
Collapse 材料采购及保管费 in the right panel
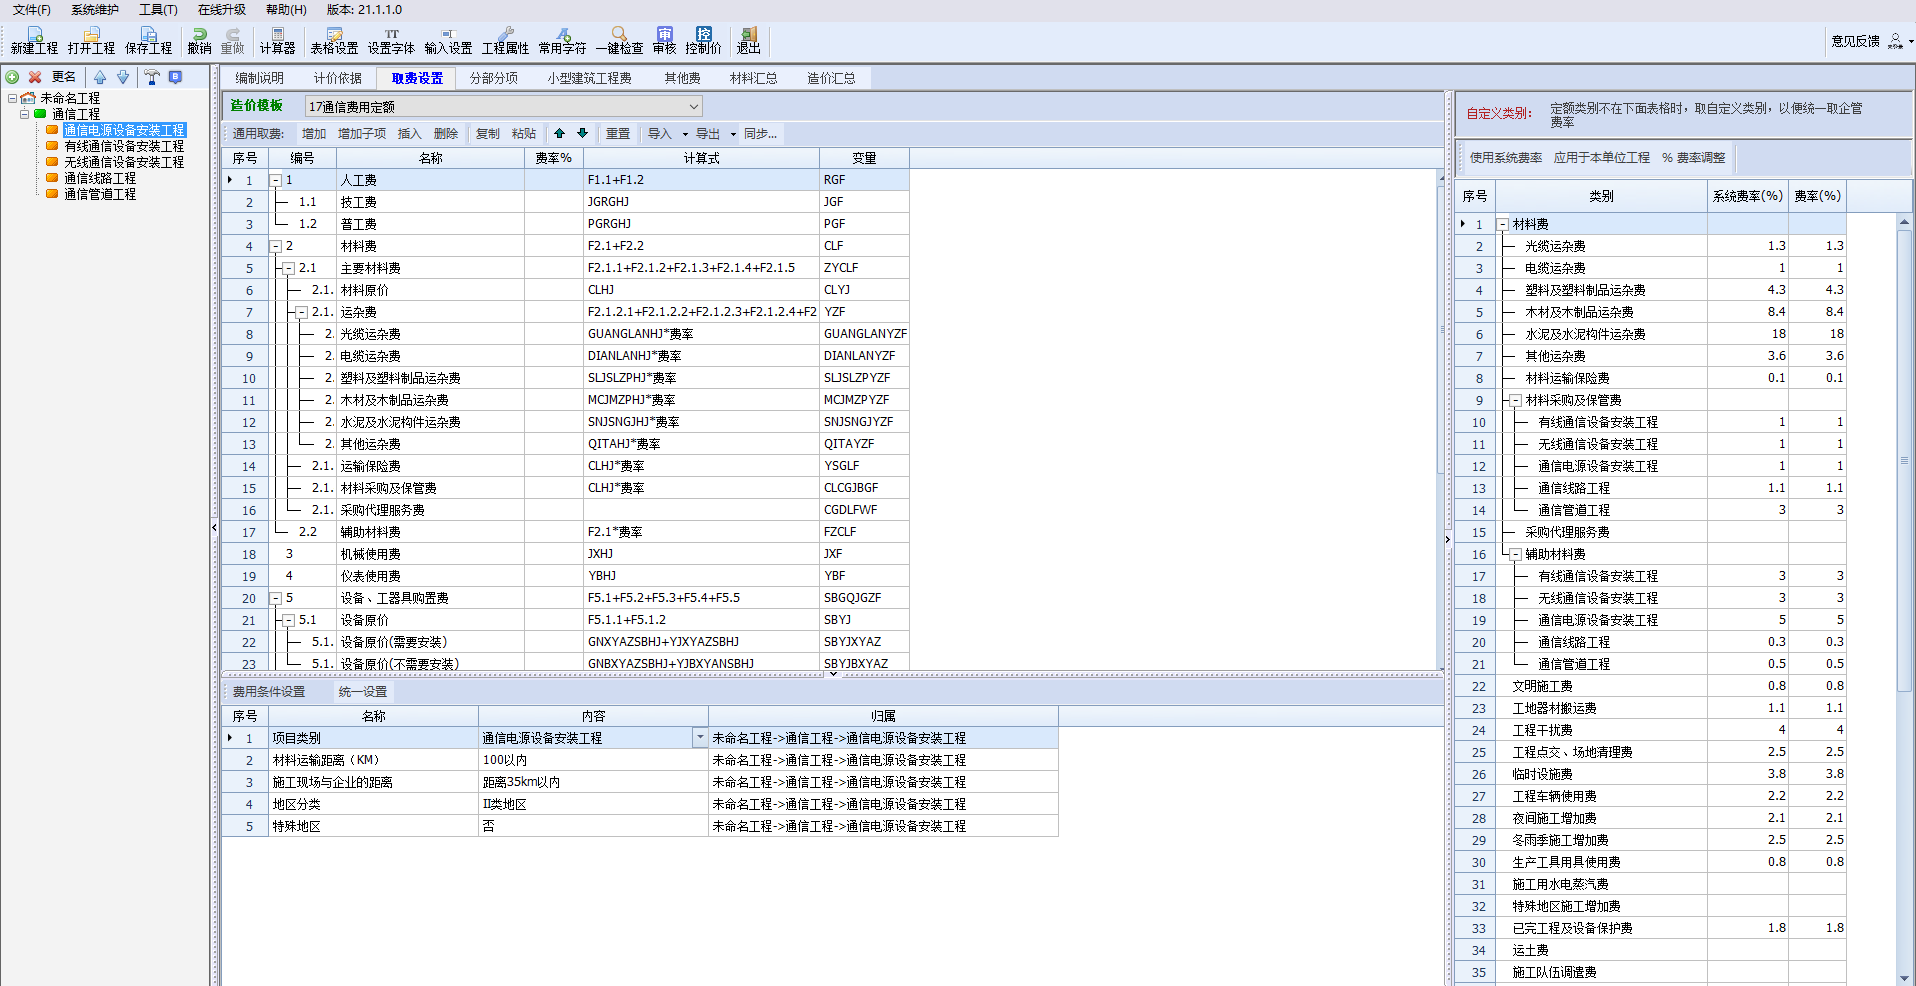[x=1515, y=400]
